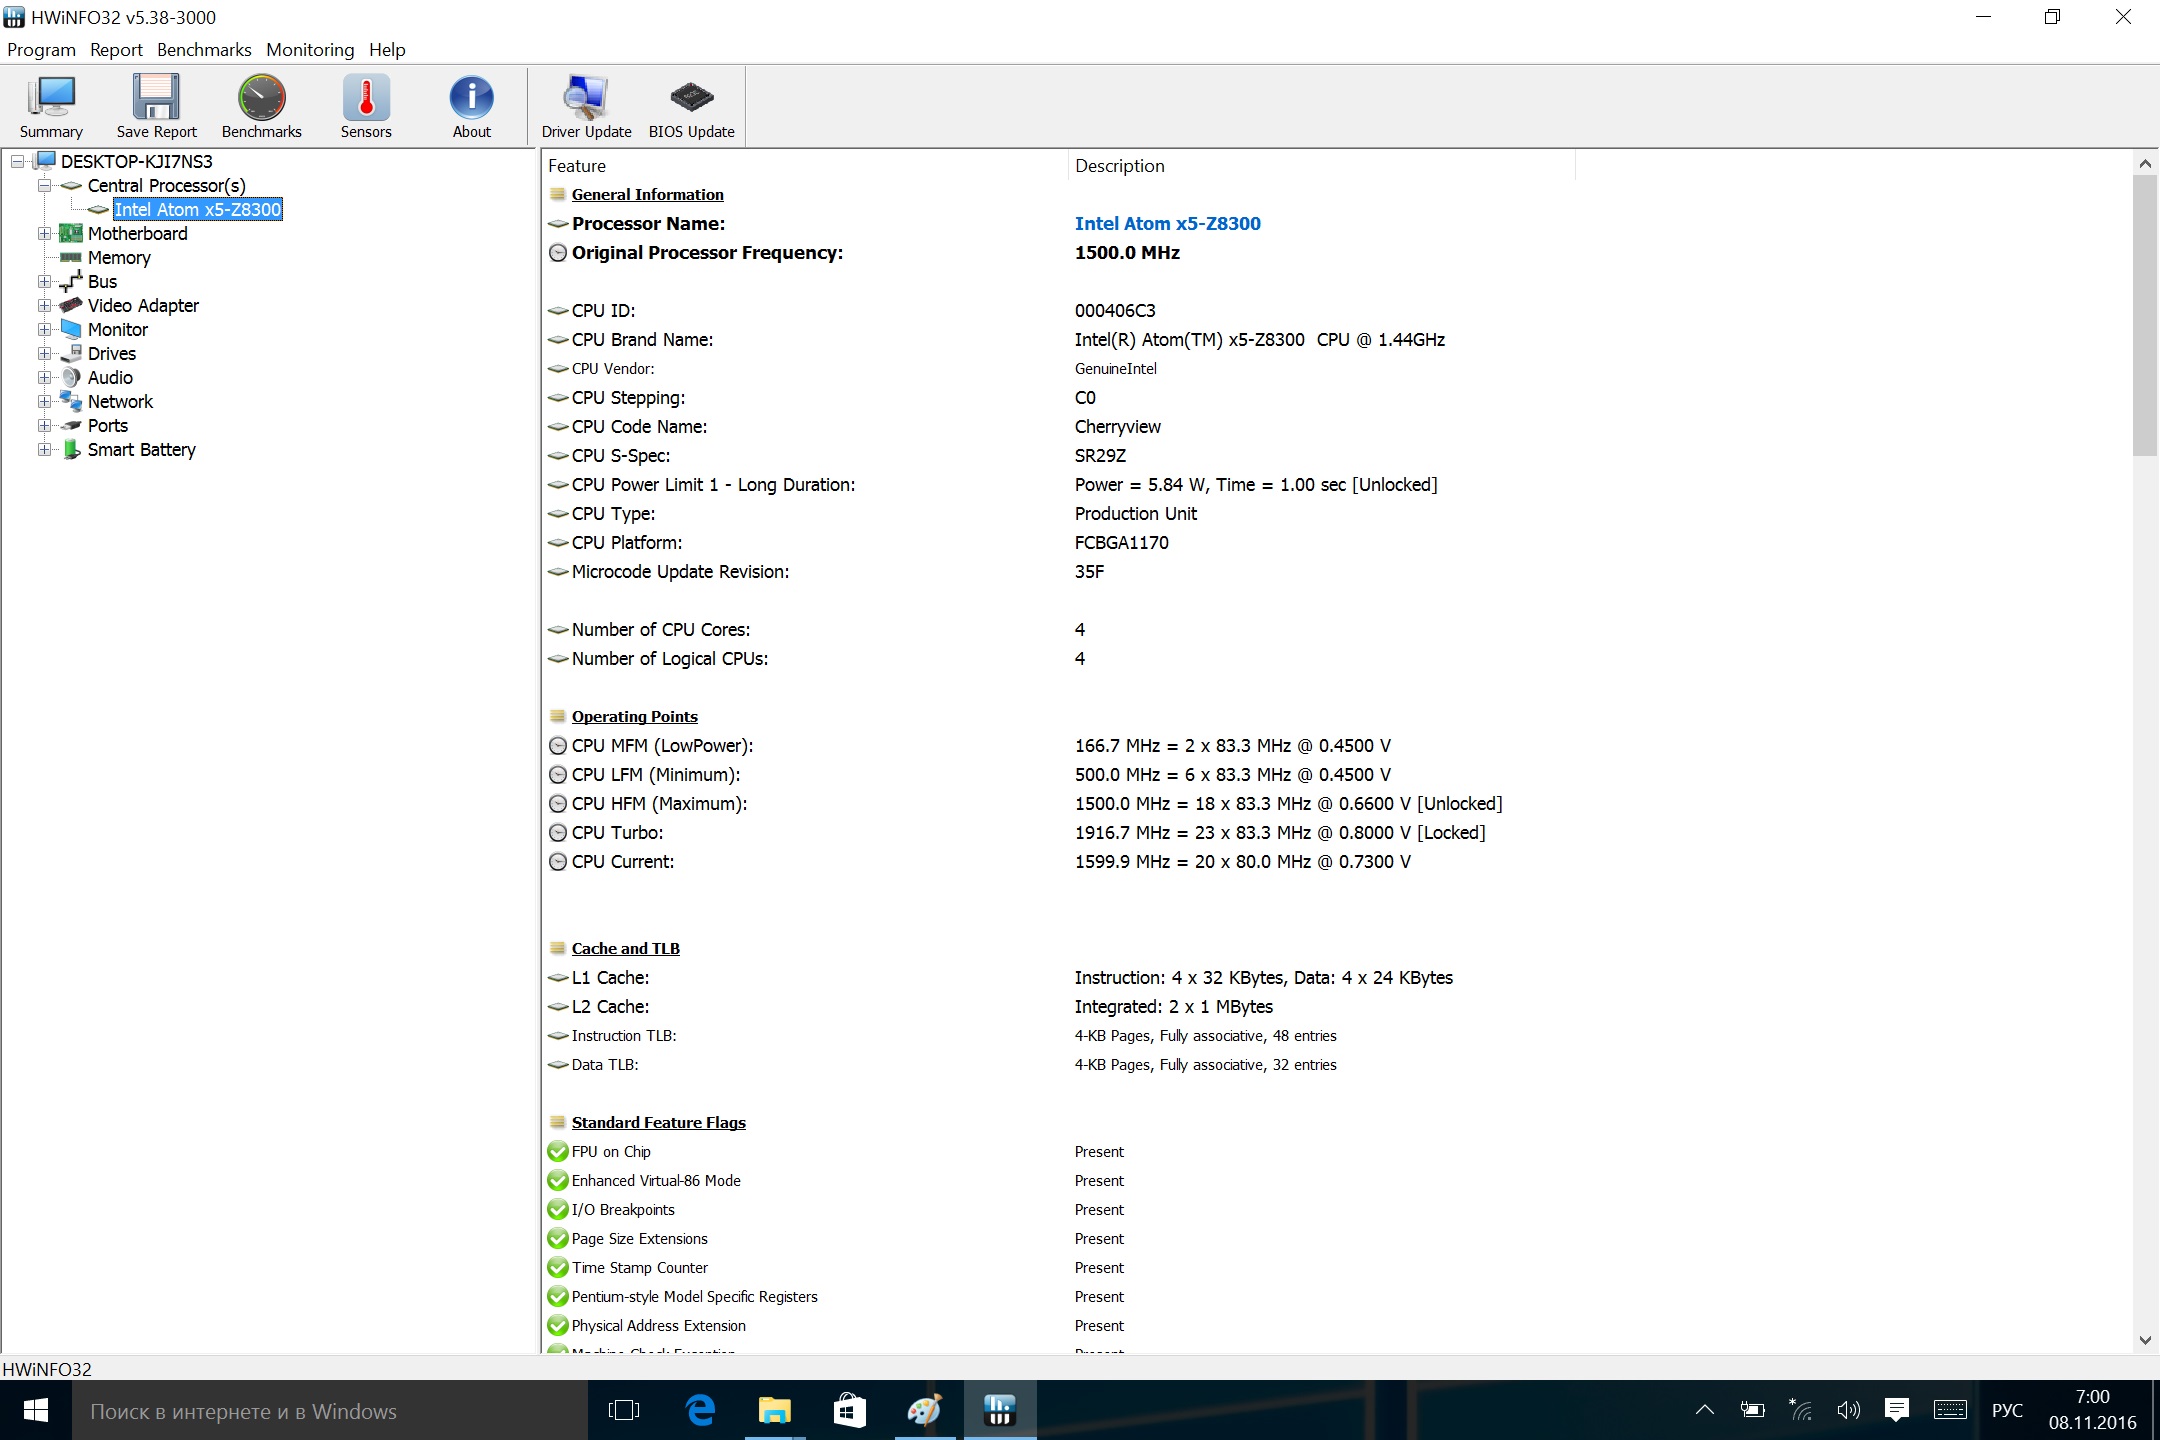2160x1440 pixels.
Task: Expand the Monitor branch
Action: [x=44, y=329]
